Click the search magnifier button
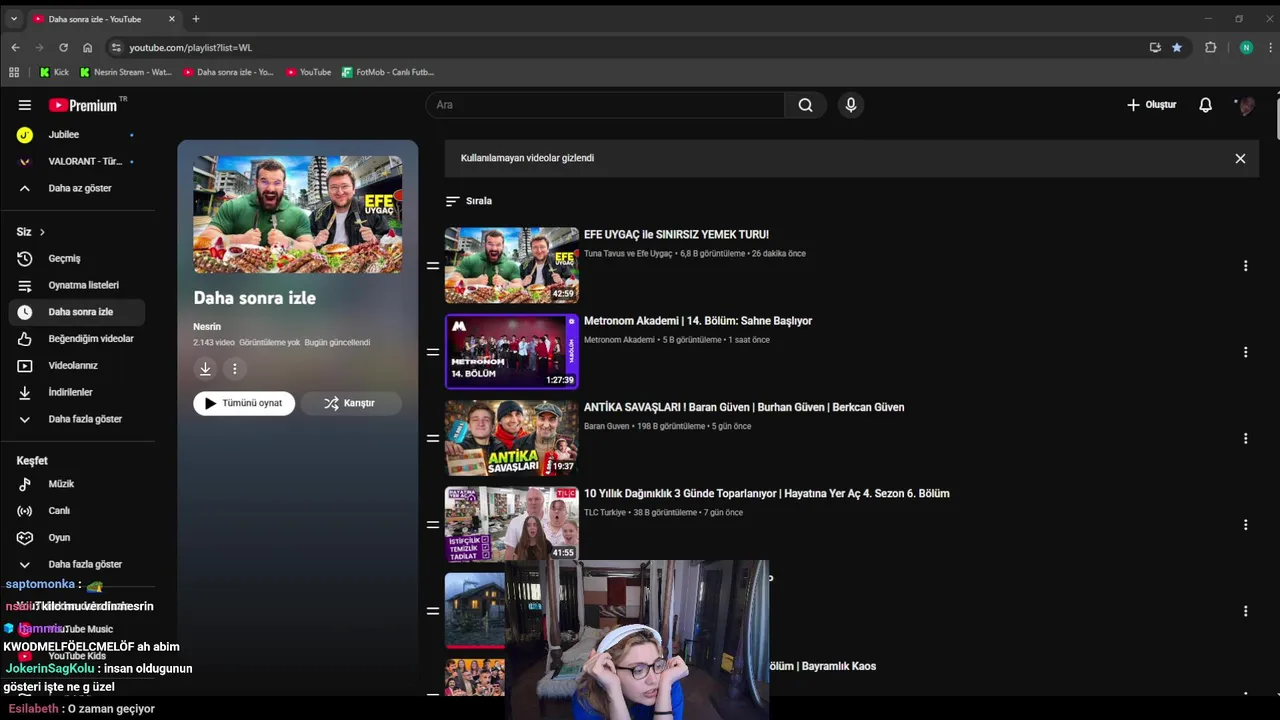 pos(805,105)
